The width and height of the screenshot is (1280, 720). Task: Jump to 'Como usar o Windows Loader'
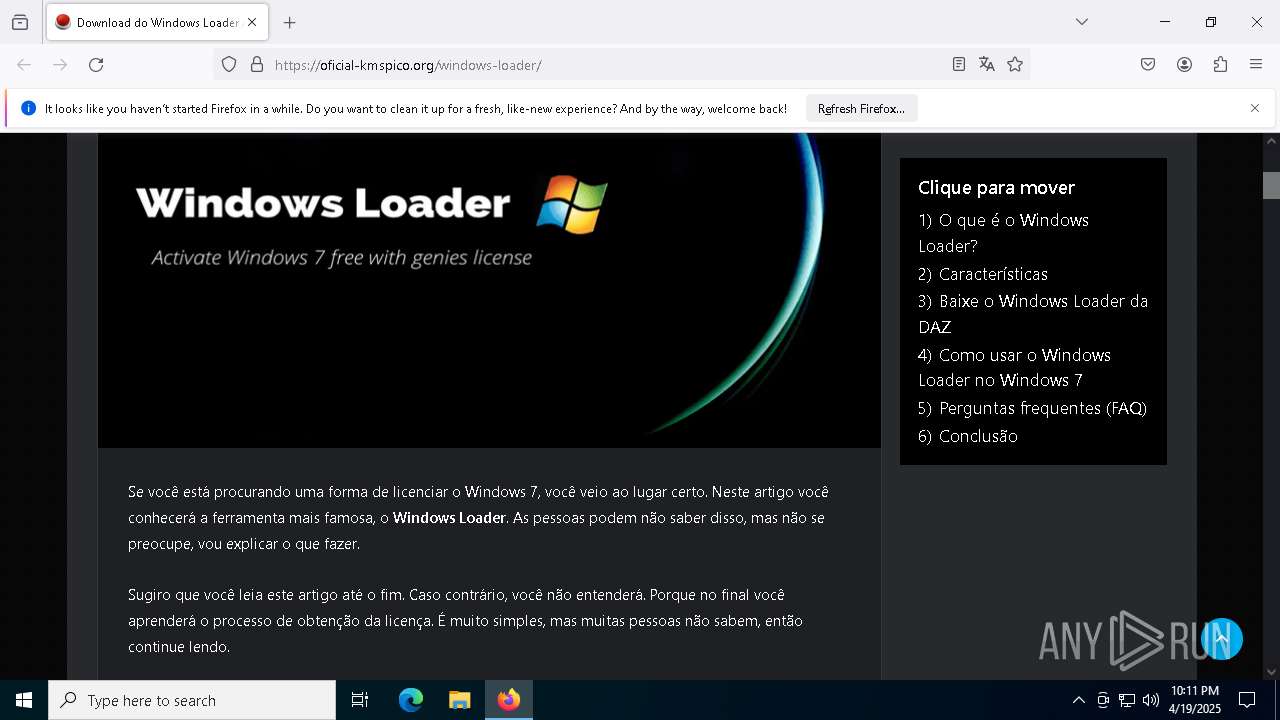pyautogui.click(x=1014, y=367)
